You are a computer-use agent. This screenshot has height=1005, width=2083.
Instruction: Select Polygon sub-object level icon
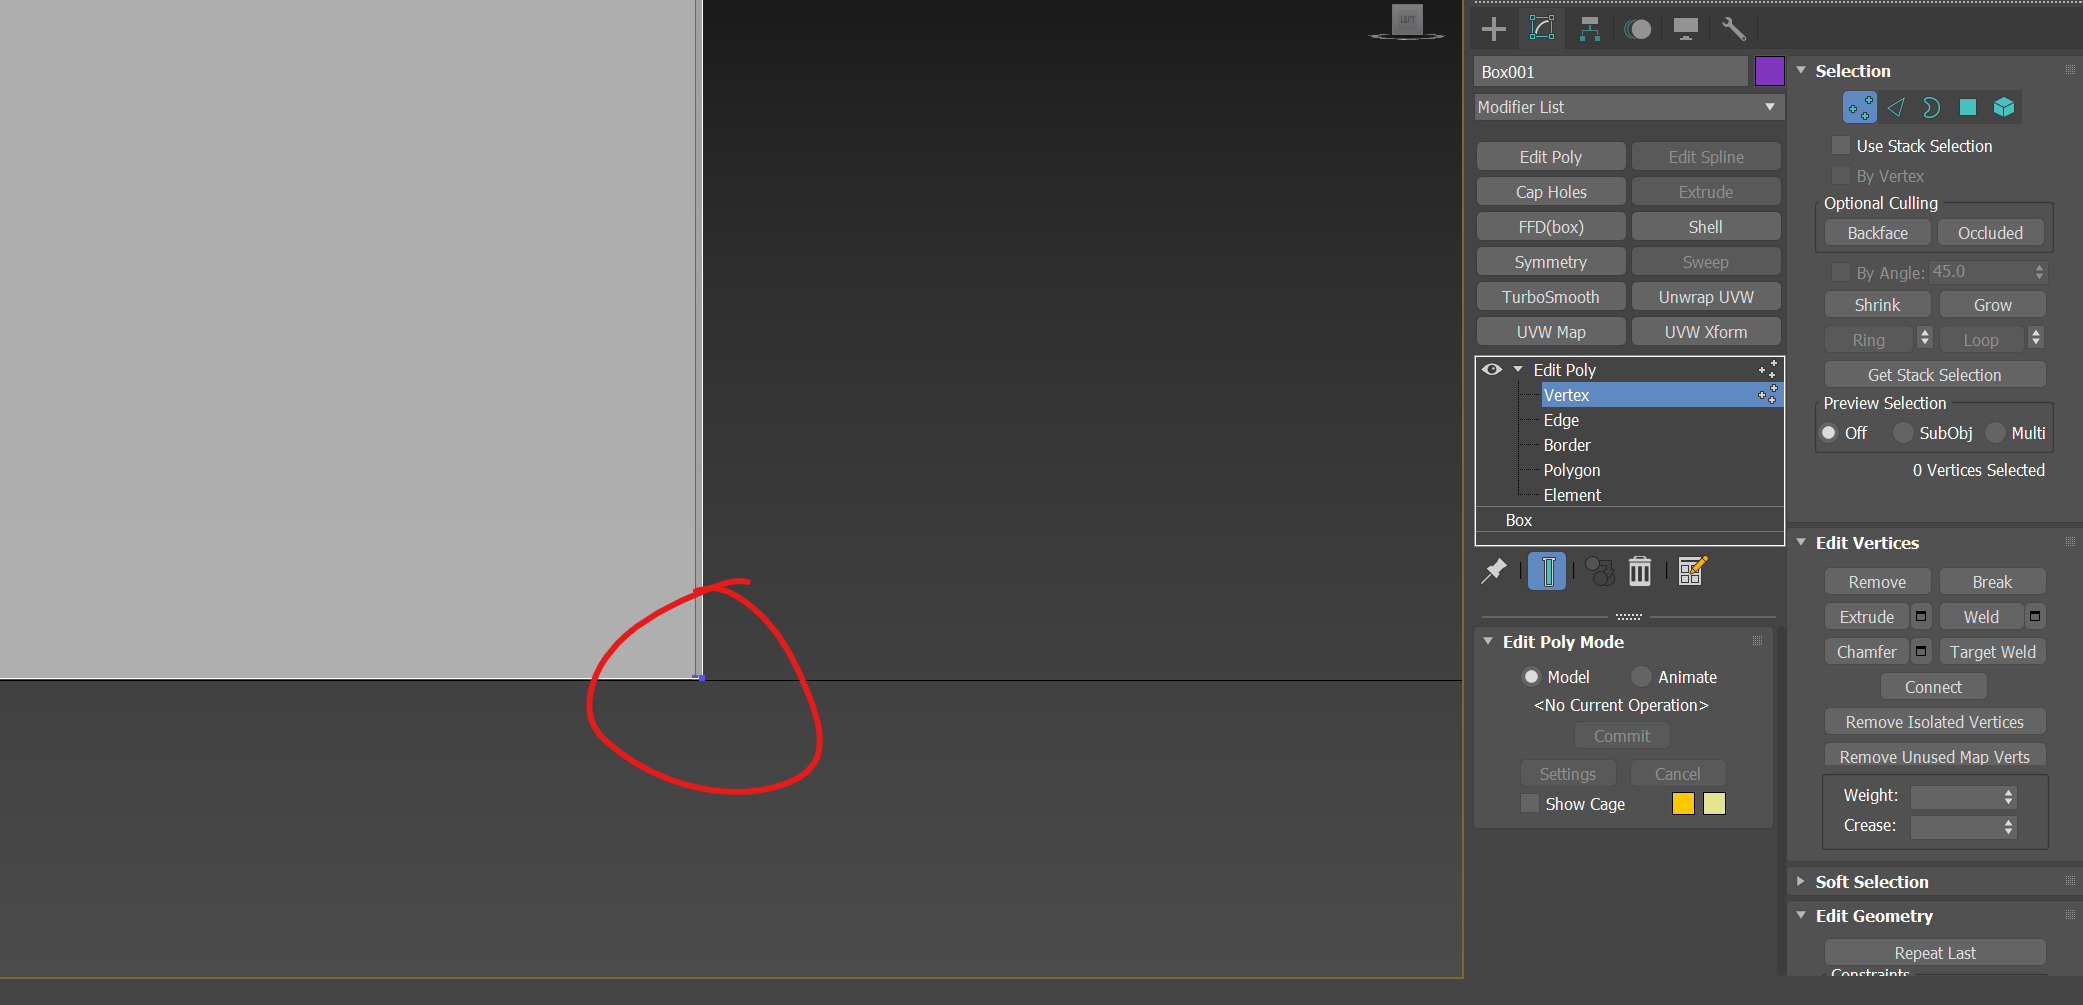[x=1968, y=108]
